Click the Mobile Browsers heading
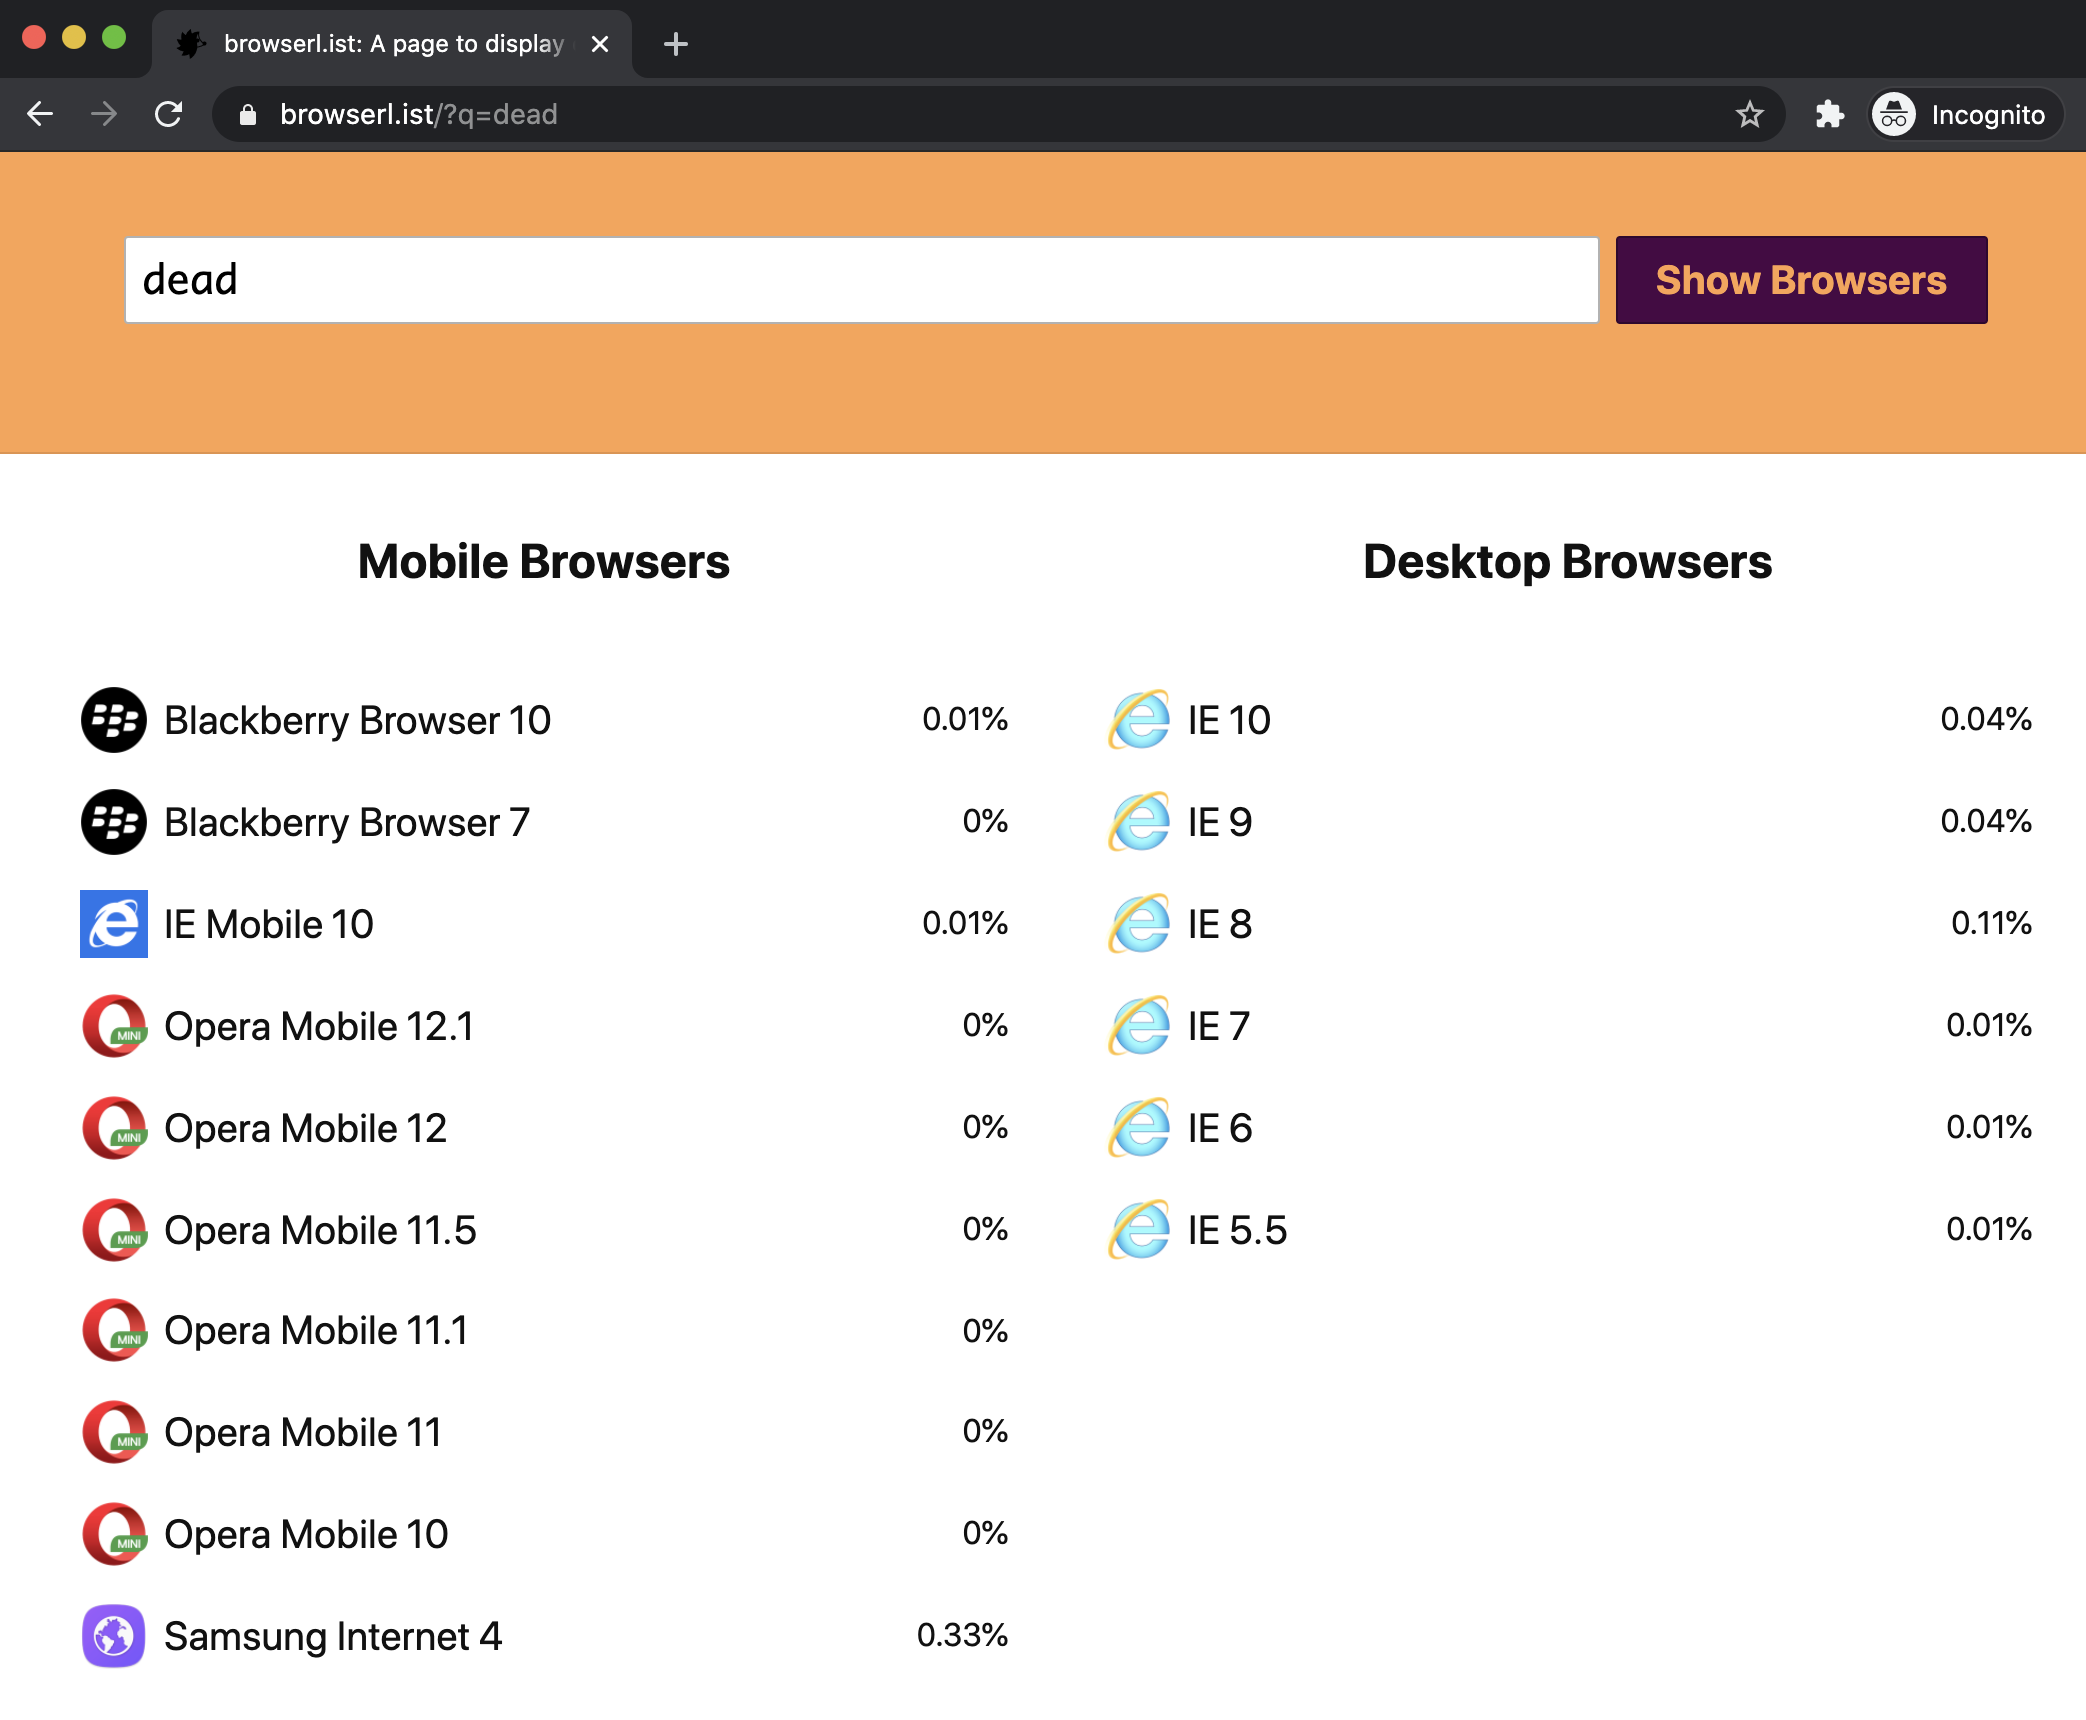Screen dimensions: 2086x1720 point(544,562)
